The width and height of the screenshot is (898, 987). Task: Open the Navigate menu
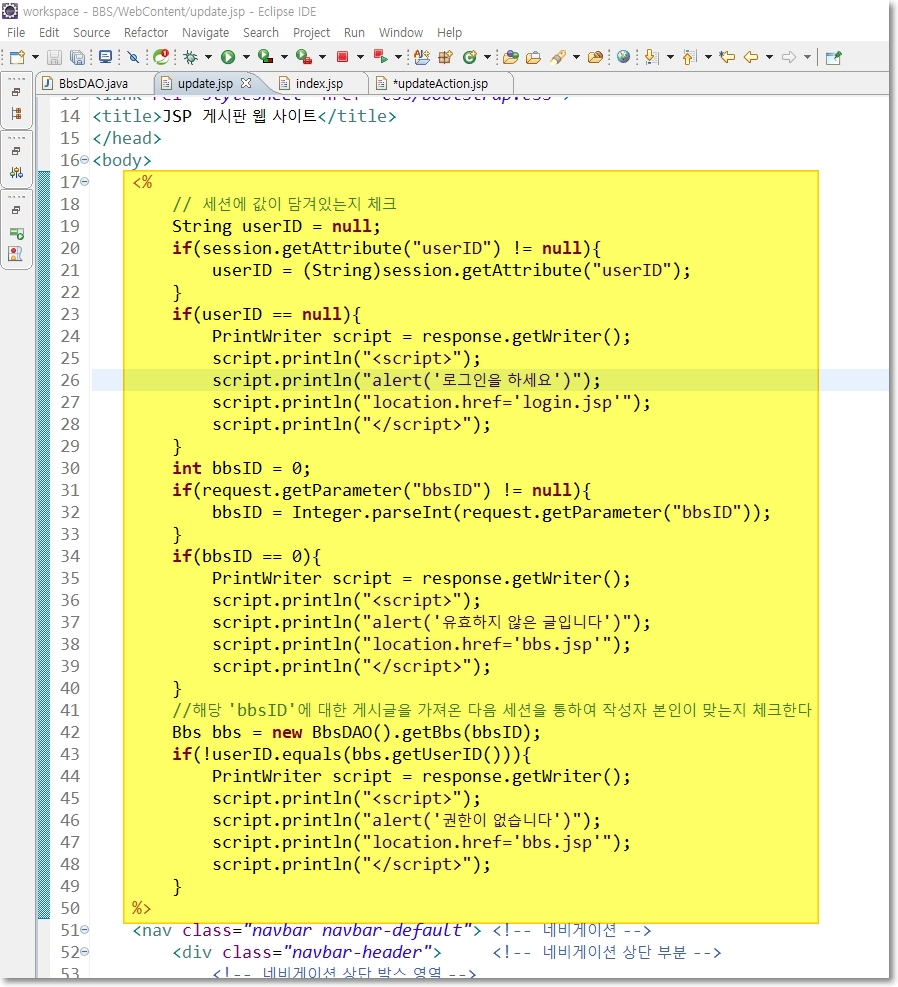pos(205,33)
